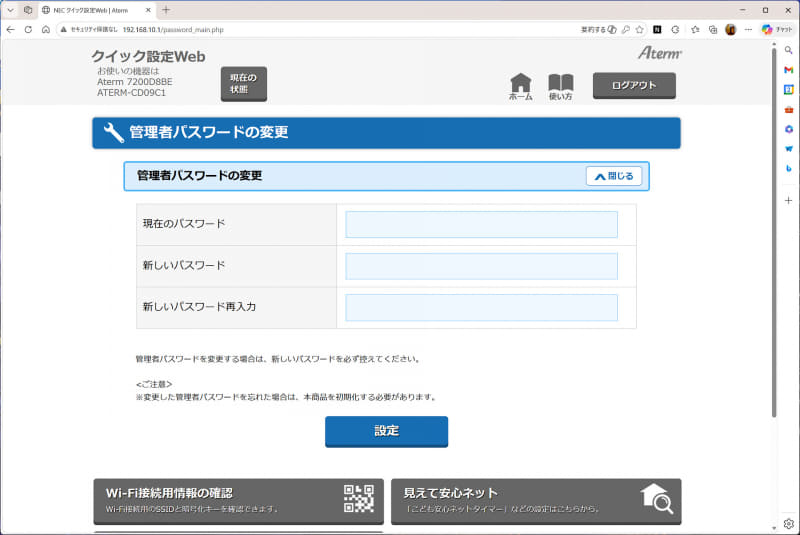Add page to favorites with star icon

pyautogui.click(x=640, y=30)
